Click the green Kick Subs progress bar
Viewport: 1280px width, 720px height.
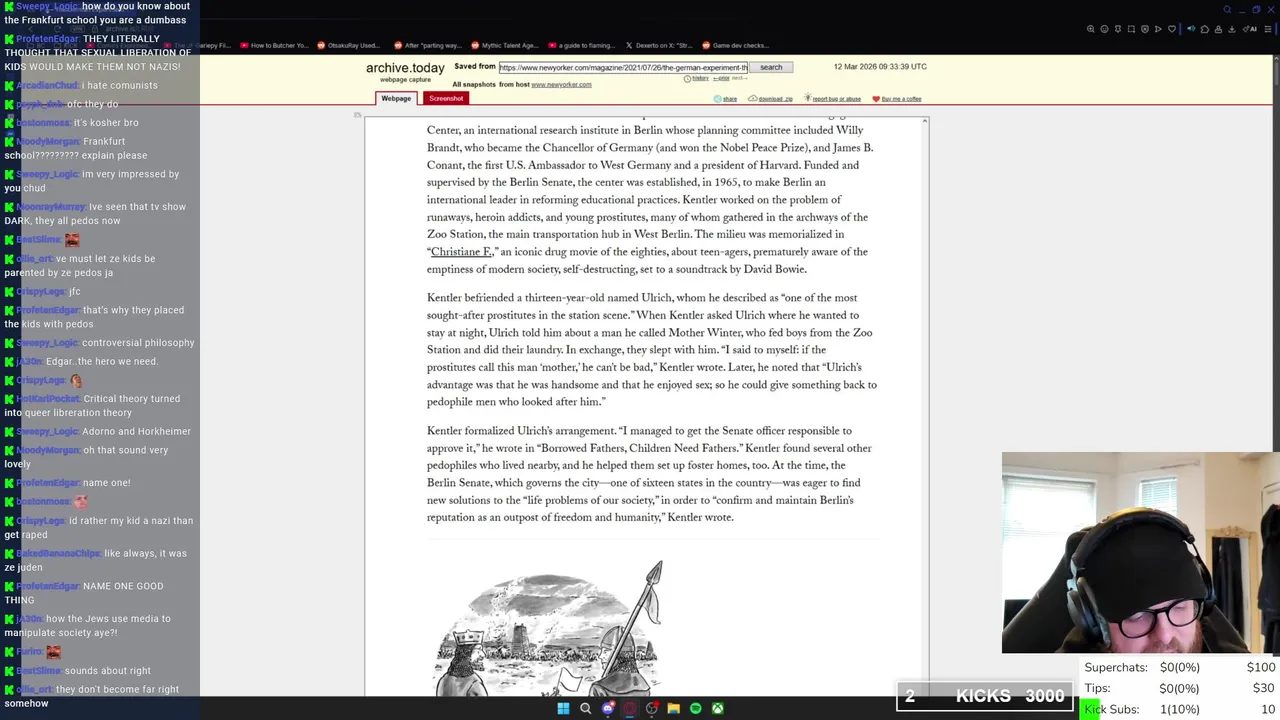[x=1092, y=709]
